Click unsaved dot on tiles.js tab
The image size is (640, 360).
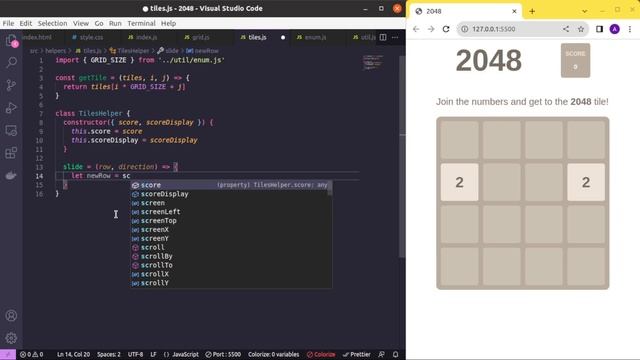coord(283,37)
